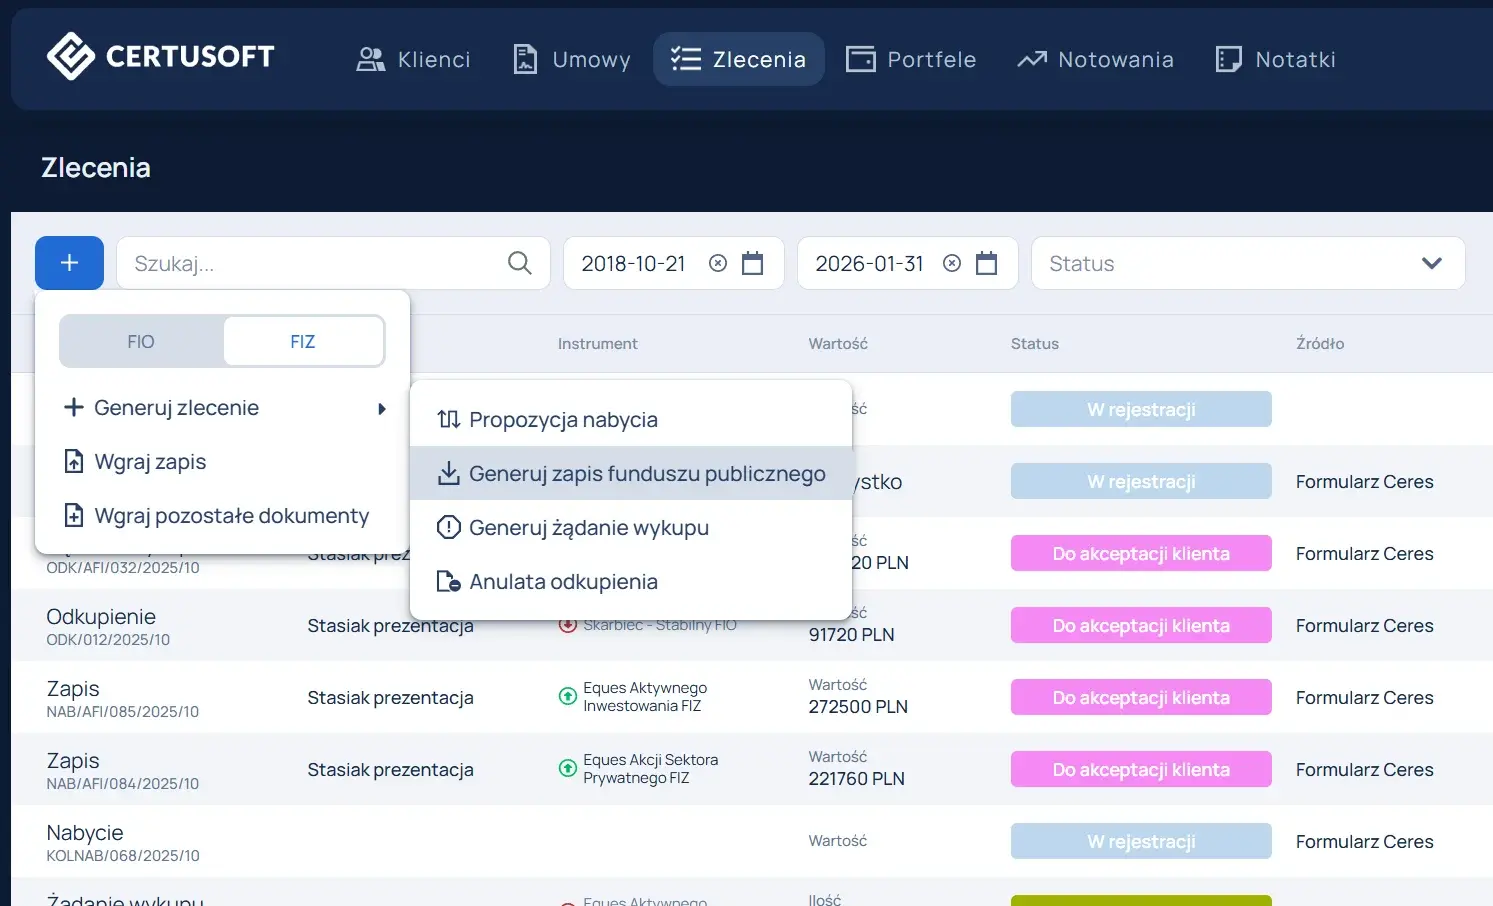Click the Certusoft logo icon
Image resolution: width=1493 pixels, height=906 pixels.
pos(70,56)
